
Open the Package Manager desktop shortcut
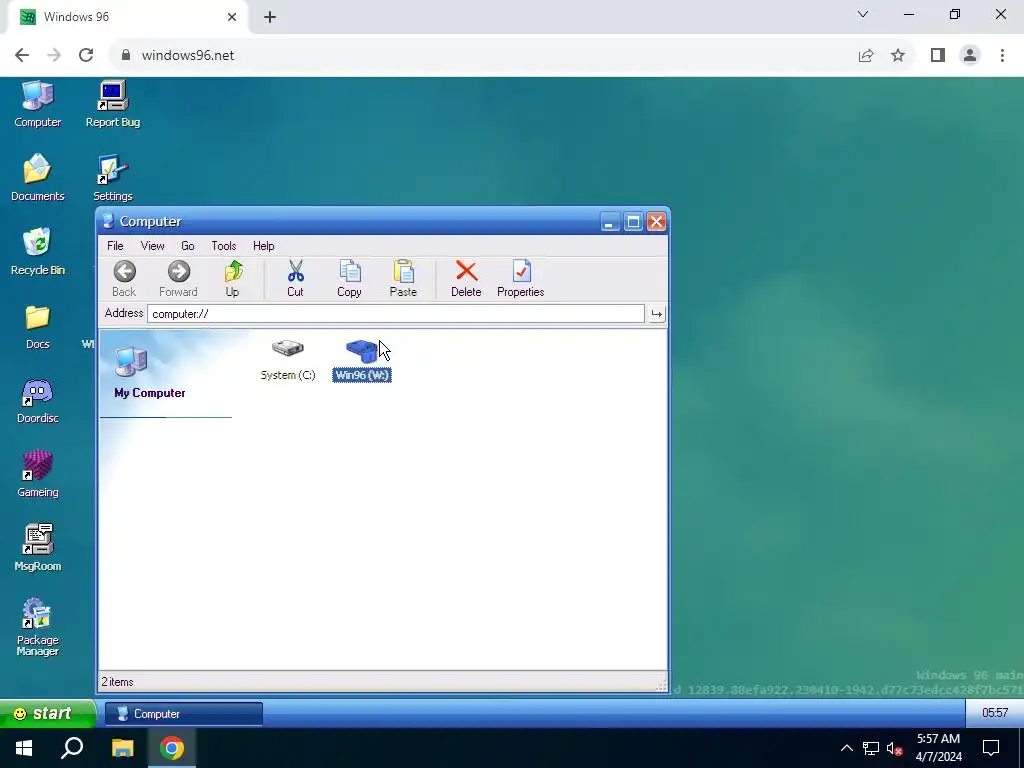click(38, 627)
